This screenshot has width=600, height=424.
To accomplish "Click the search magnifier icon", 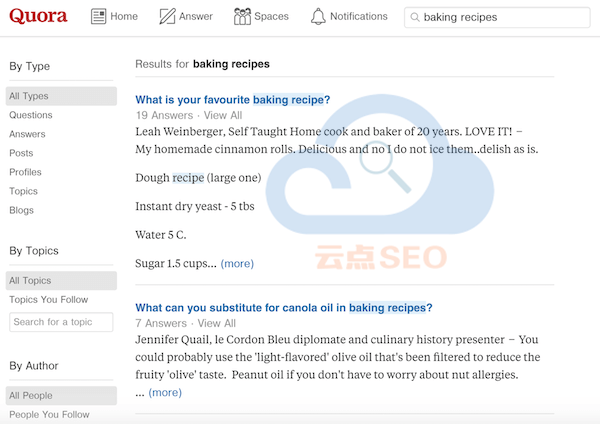I will click(x=415, y=17).
